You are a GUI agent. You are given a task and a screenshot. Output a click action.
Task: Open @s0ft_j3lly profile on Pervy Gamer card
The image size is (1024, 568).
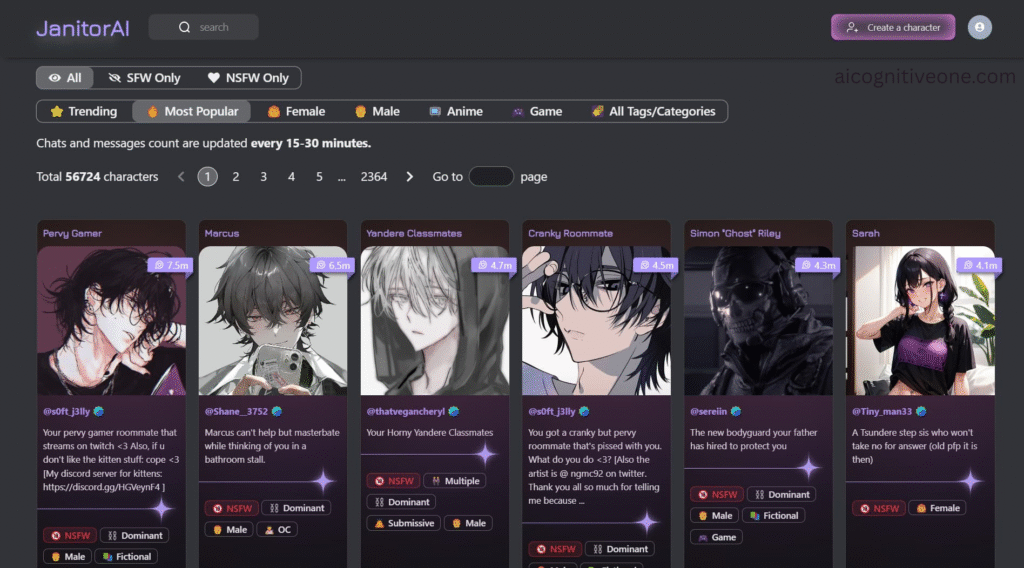67,411
